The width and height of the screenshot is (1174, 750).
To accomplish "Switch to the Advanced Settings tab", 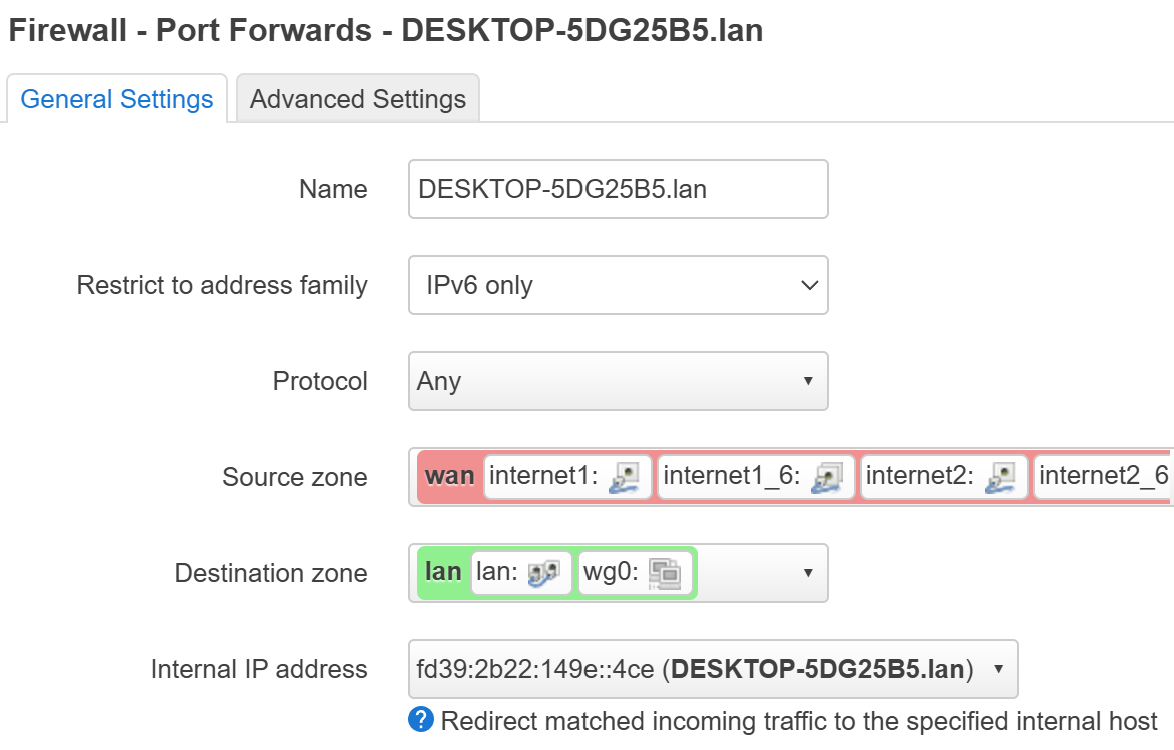I will [358, 99].
